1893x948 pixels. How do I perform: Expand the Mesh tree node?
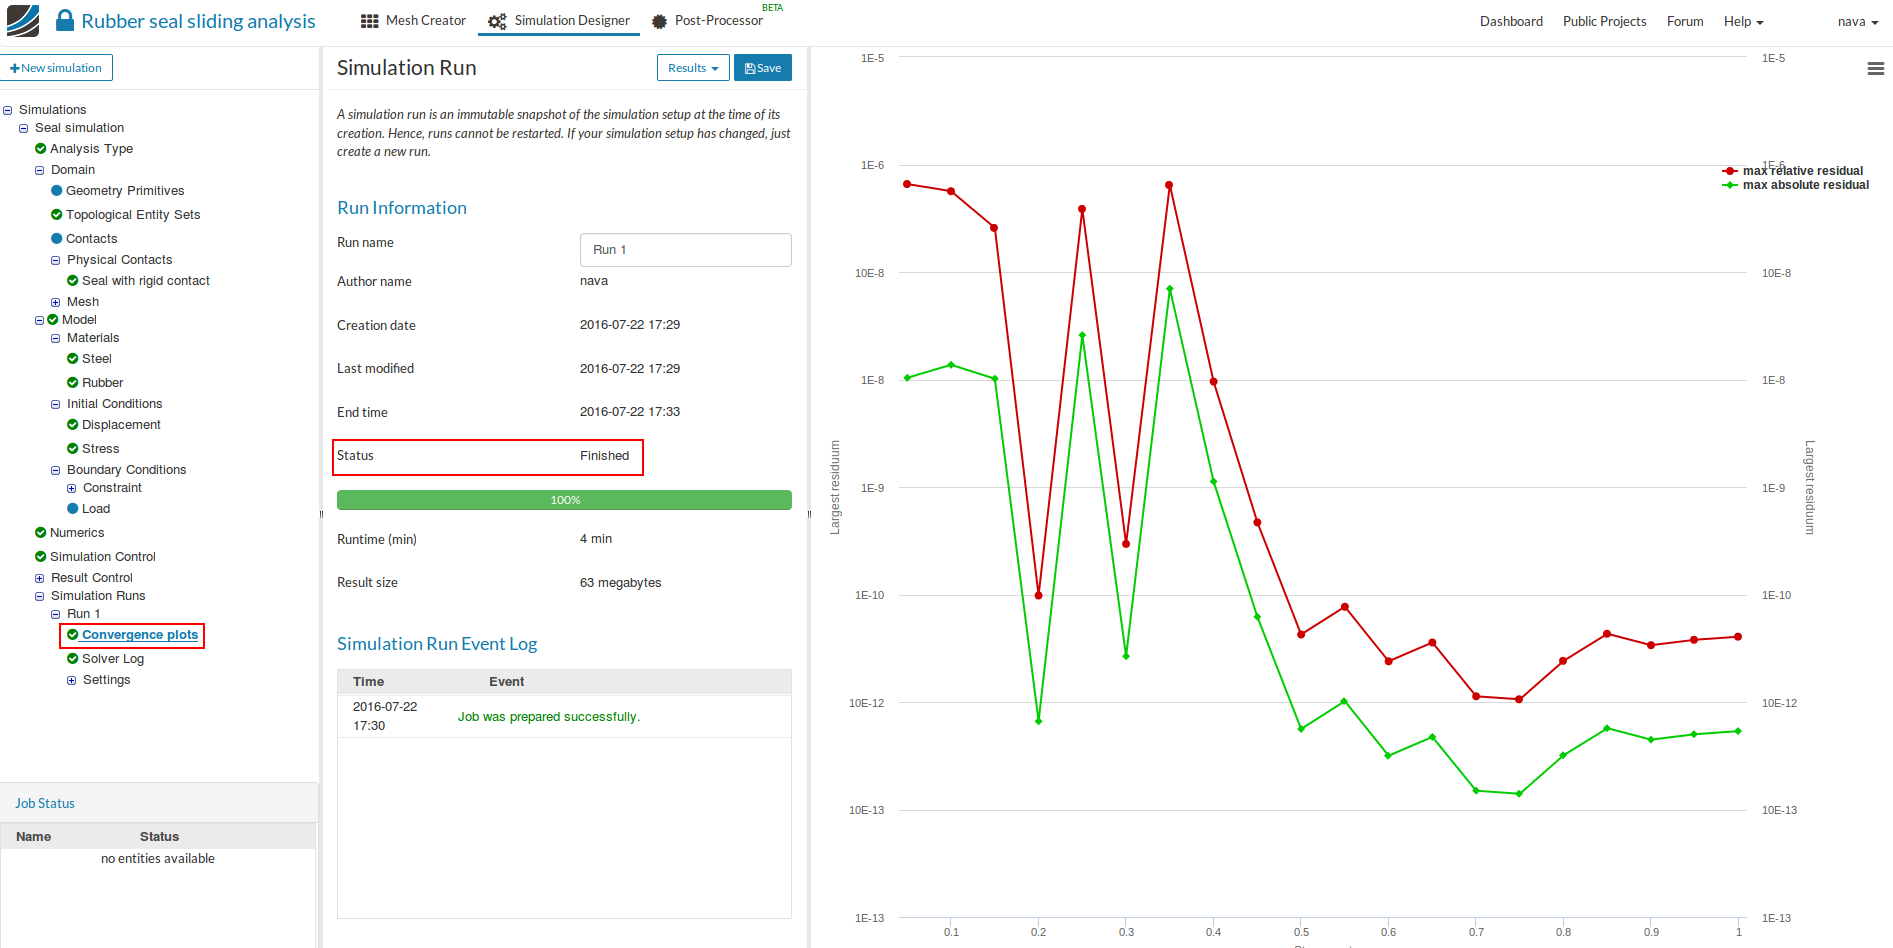[56, 302]
